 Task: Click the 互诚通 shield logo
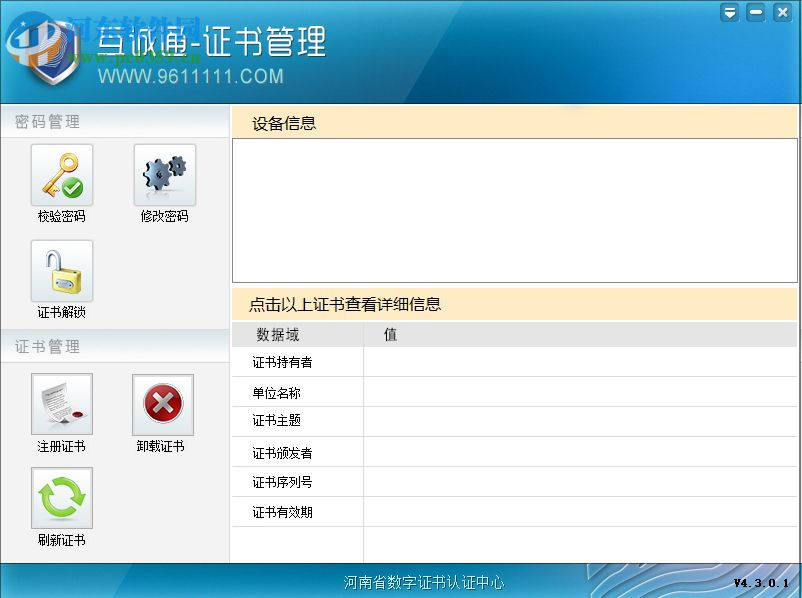point(45,50)
